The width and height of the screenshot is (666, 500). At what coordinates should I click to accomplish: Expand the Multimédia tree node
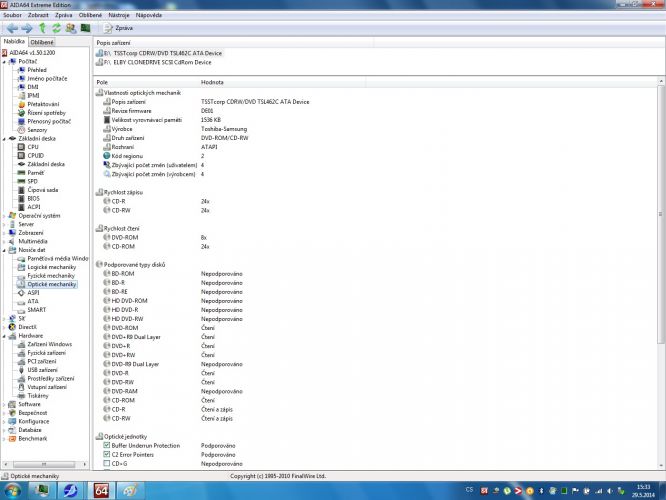(4, 241)
